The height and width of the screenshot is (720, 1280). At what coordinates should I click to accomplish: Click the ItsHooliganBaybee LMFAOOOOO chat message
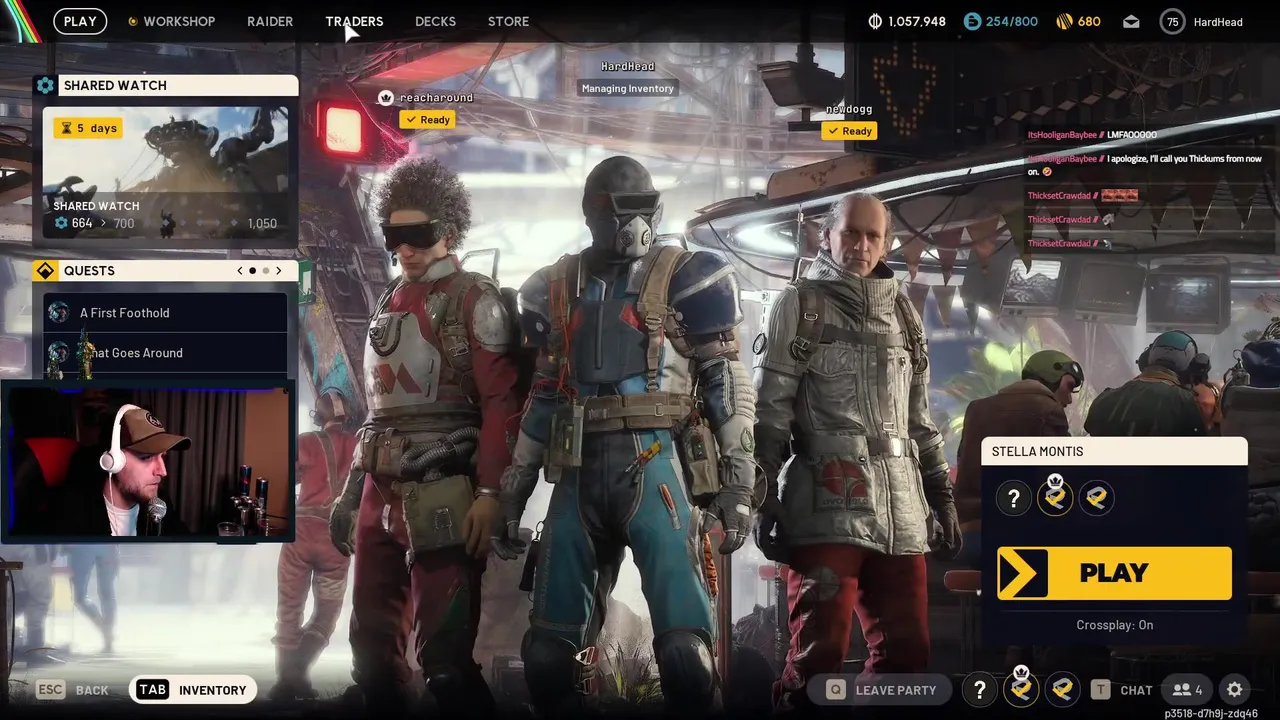pyautogui.click(x=1092, y=134)
